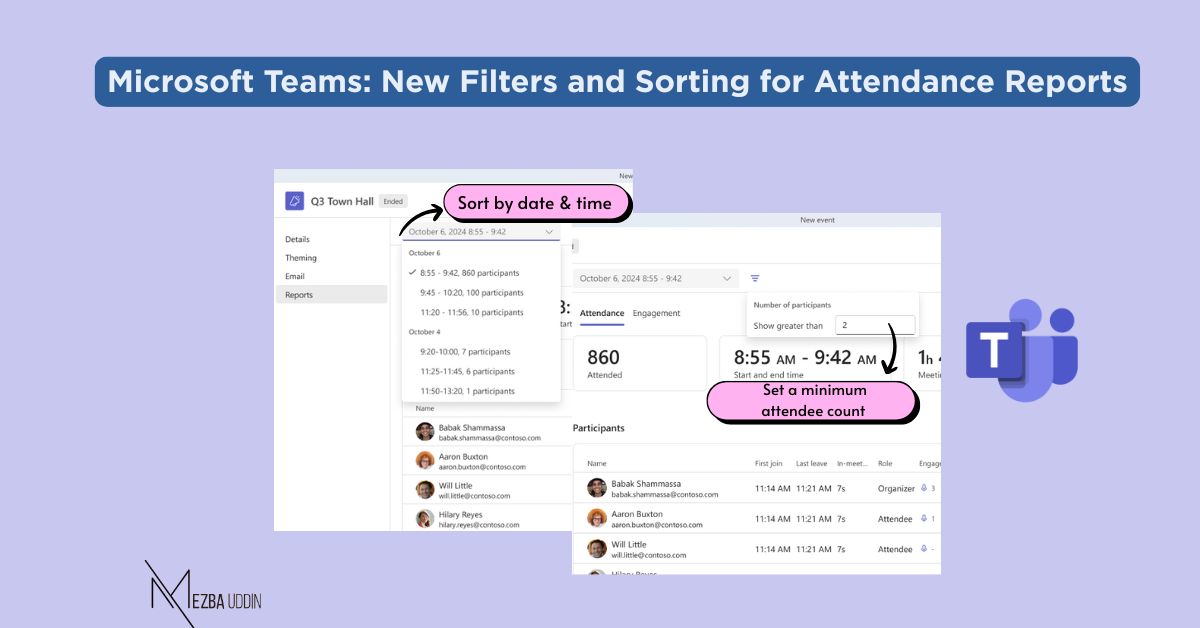The image size is (1200, 628).
Task: Click the Q3 Town Hall event title
Action: tap(342, 201)
